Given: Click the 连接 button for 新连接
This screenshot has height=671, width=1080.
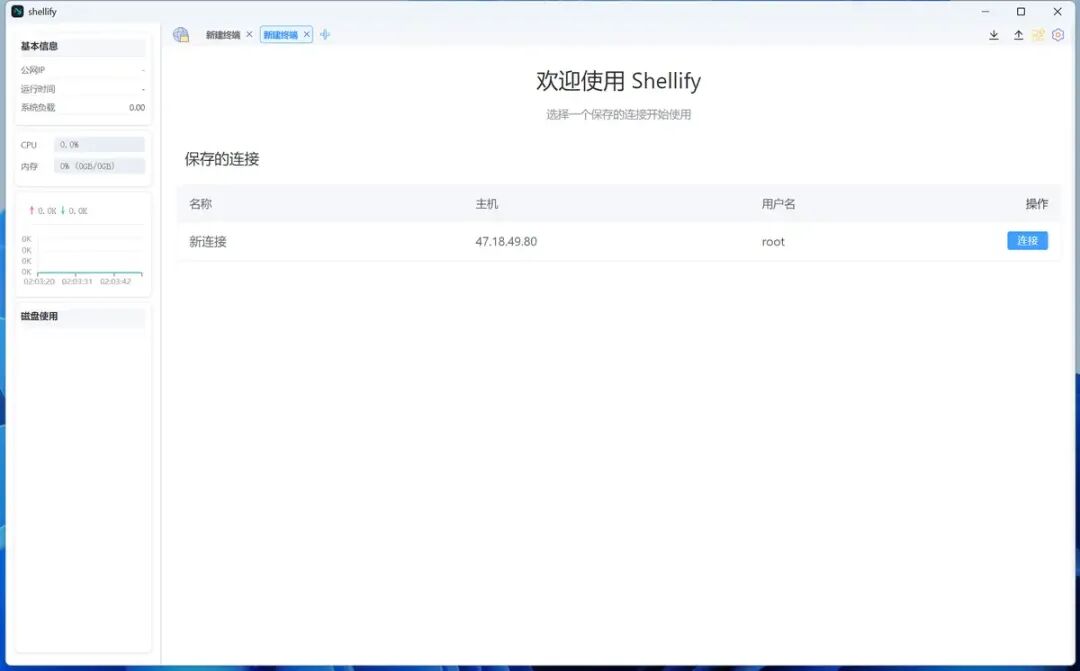Looking at the screenshot, I should [1027, 241].
